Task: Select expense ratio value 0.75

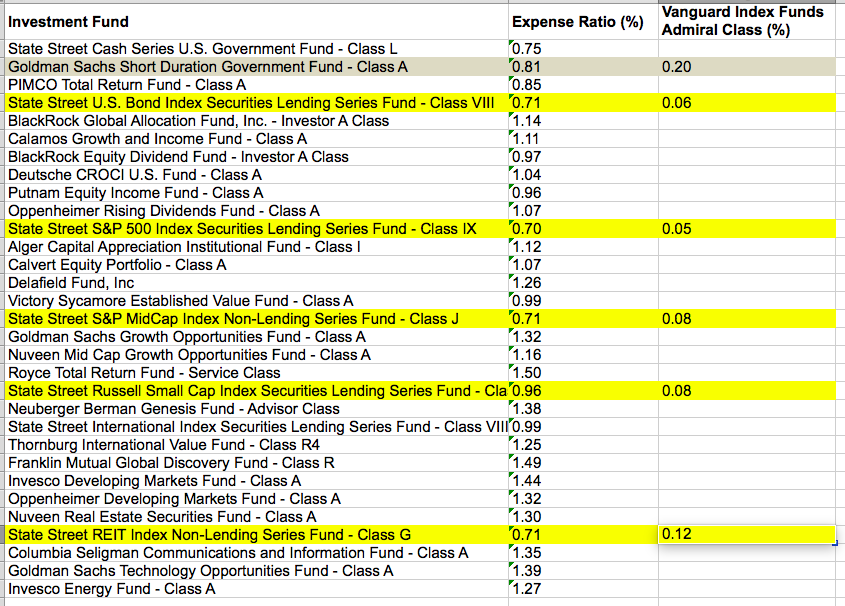Action: click(583, 48)
